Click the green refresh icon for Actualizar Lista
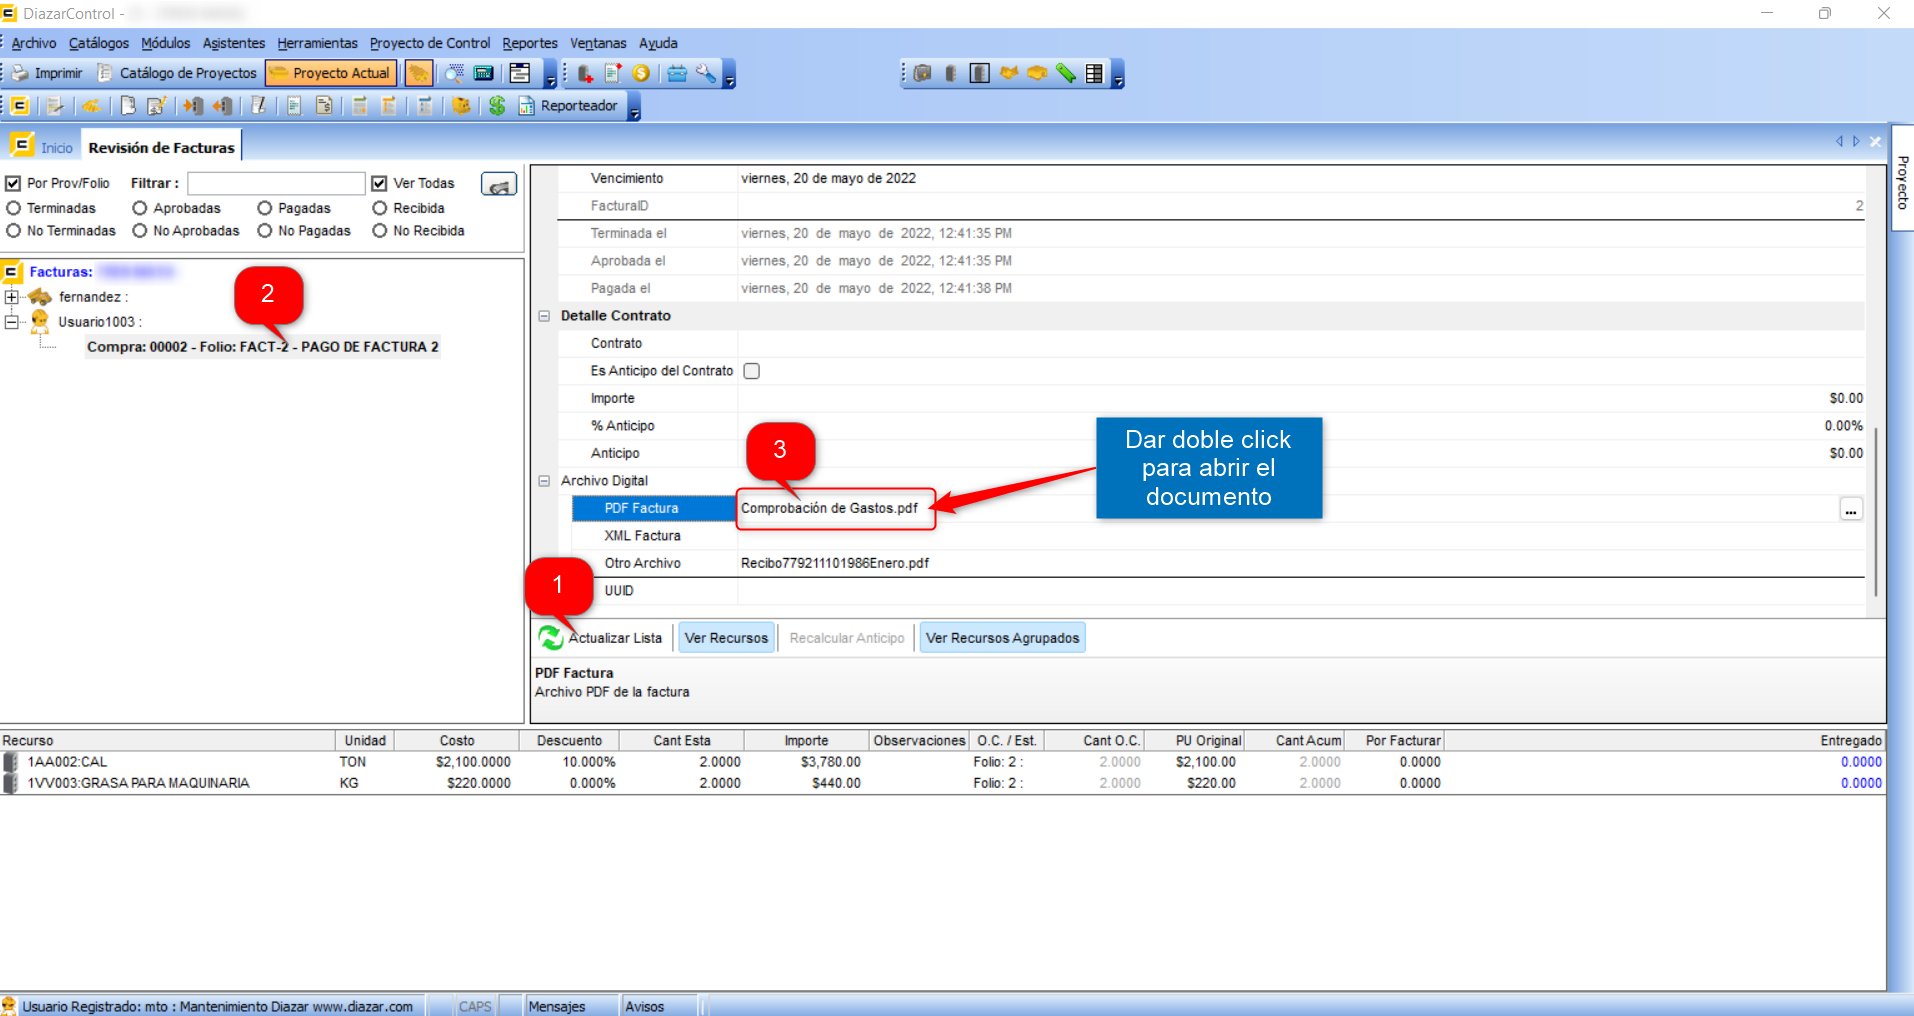 pos(550,638)
